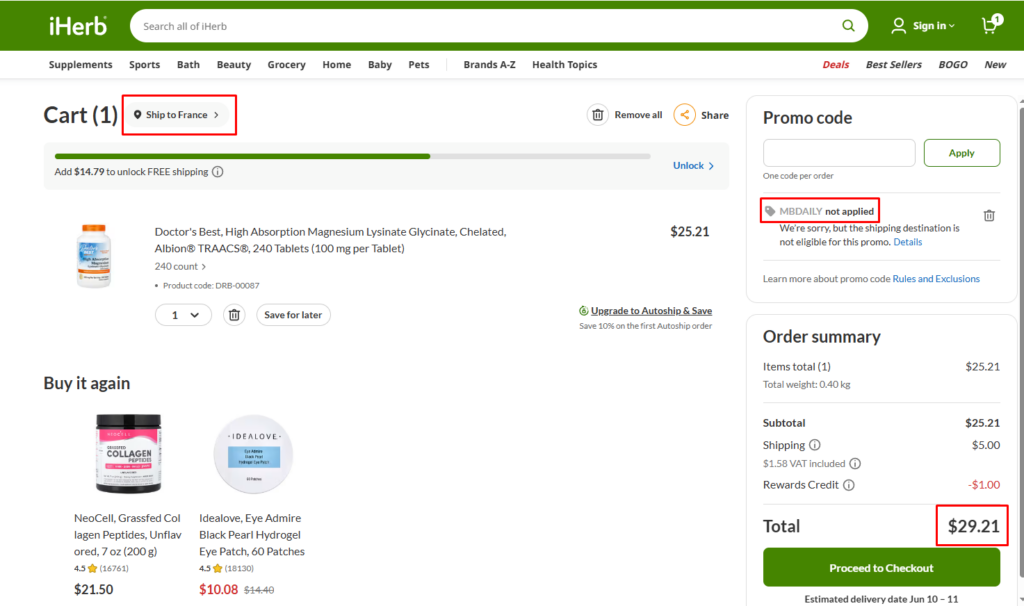This screenshot has height=606, width=1024.
Task: Click Total weight: 0.40 kg text
Action: point(807,385)
